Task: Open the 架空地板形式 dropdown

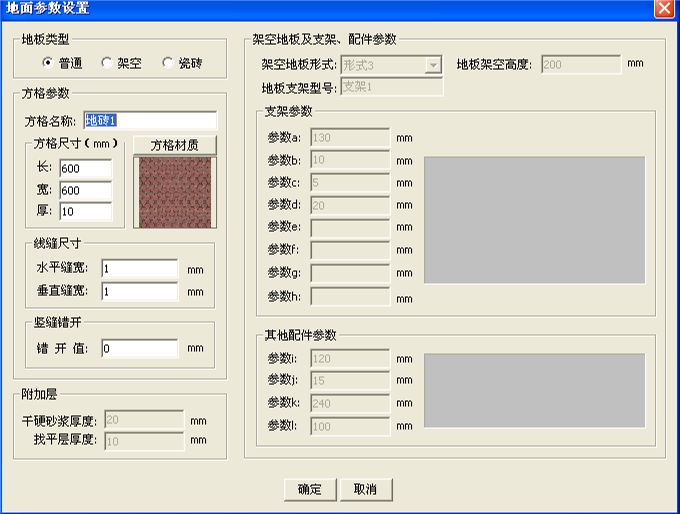Action: pos(433,65)
